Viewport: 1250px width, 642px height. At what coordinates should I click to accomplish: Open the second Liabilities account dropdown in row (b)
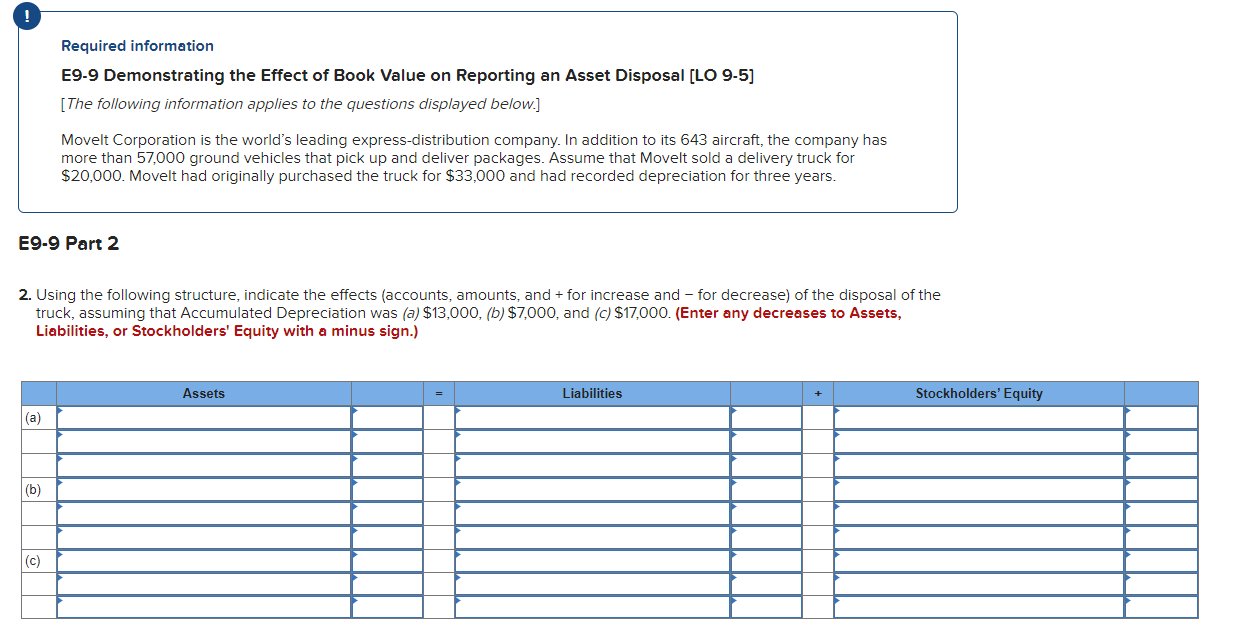click(x=592, y=514)
